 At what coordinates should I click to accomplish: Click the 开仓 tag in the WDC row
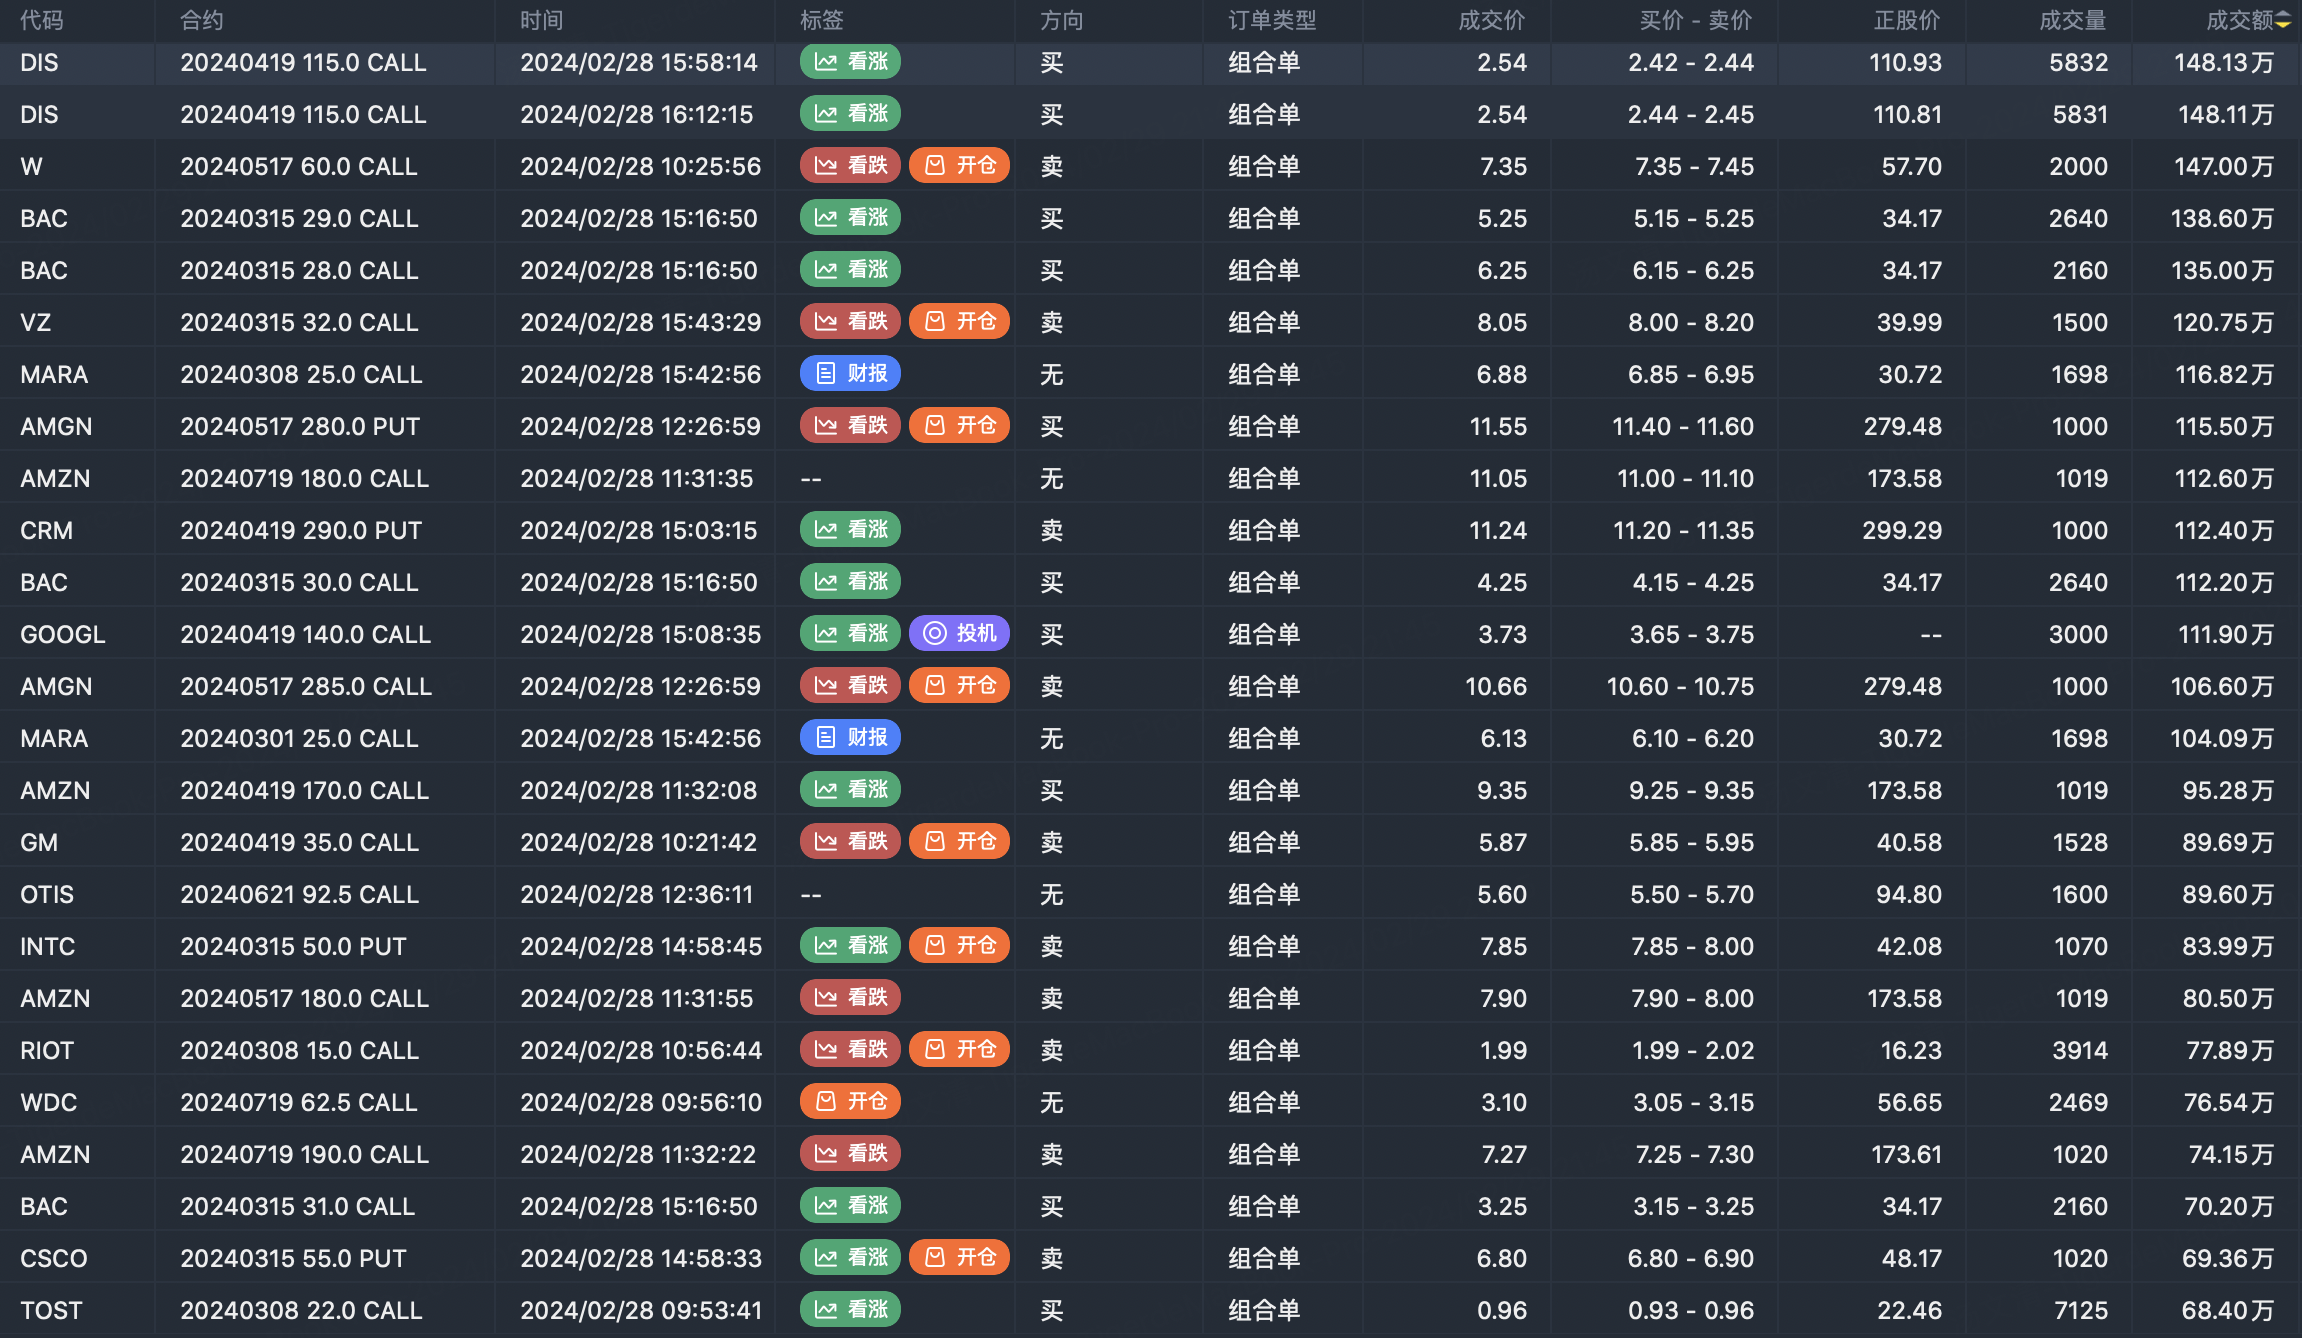tap(850, 1102)
